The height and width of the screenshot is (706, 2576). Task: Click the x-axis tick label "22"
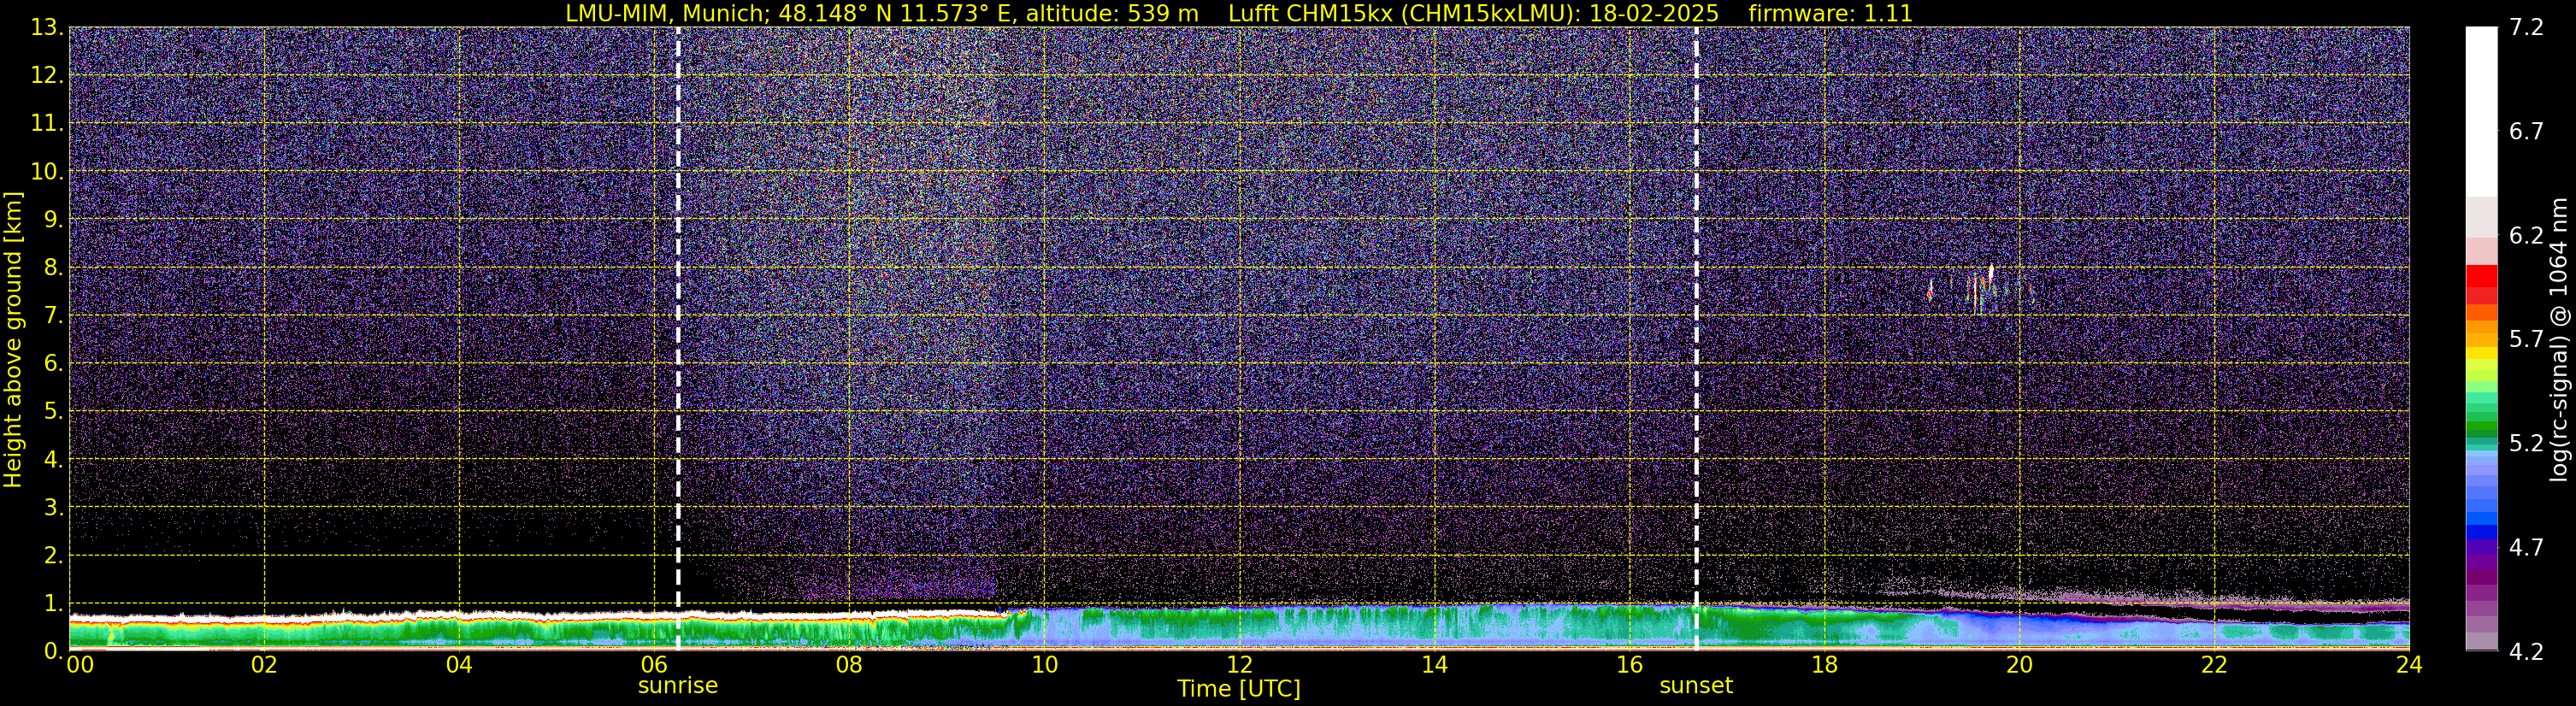(2214, 664)
